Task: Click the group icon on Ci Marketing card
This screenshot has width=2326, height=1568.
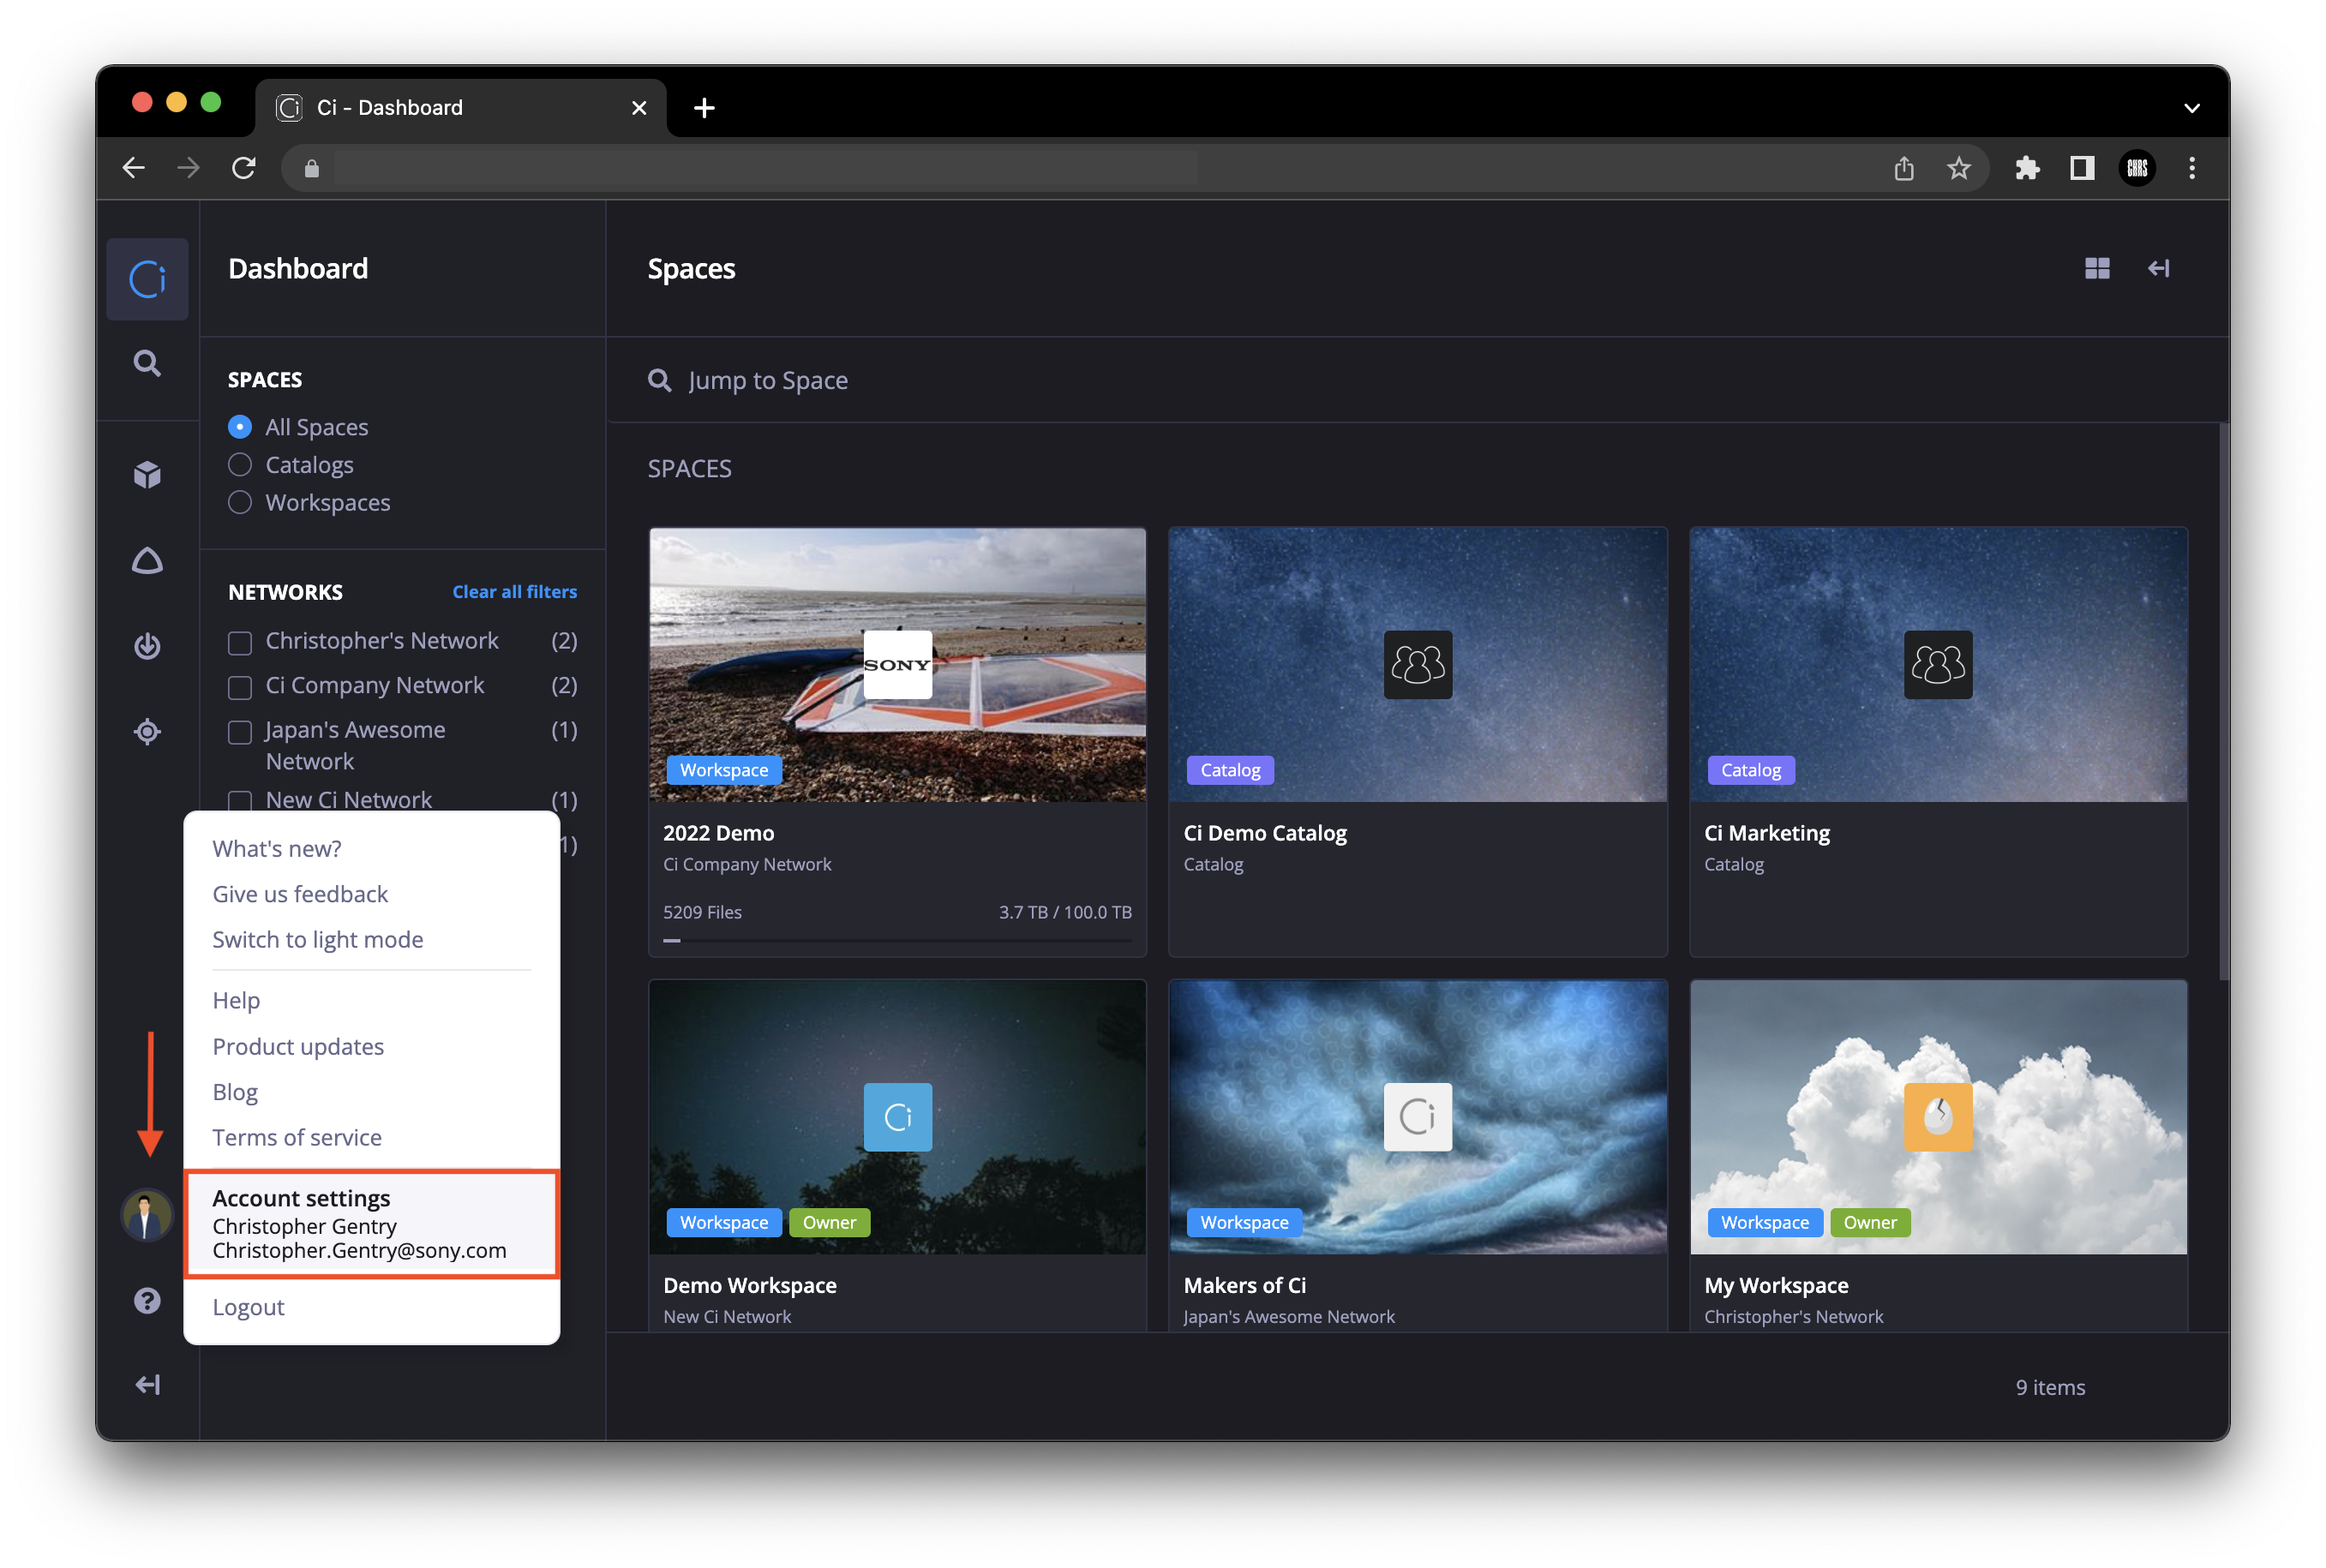Action: tap(1937, 664)
